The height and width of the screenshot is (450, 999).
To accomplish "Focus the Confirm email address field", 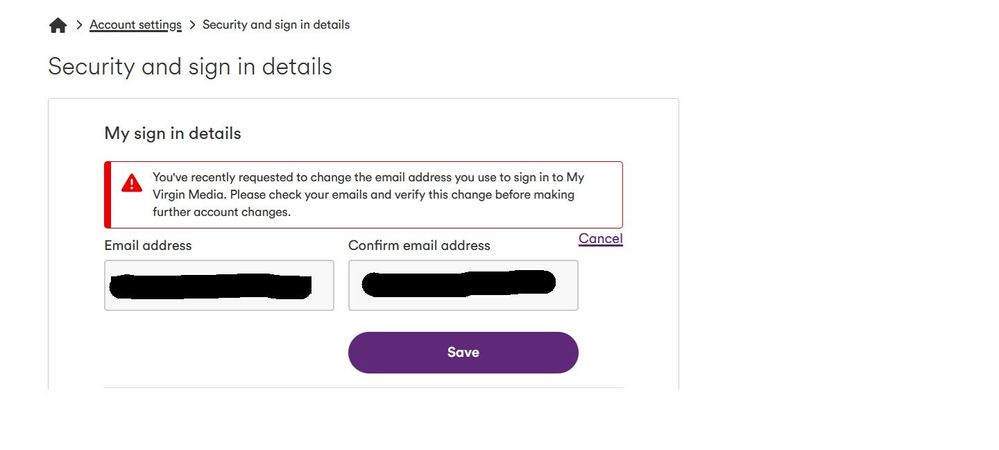I will pyautogui.click(x=463, y=285).
